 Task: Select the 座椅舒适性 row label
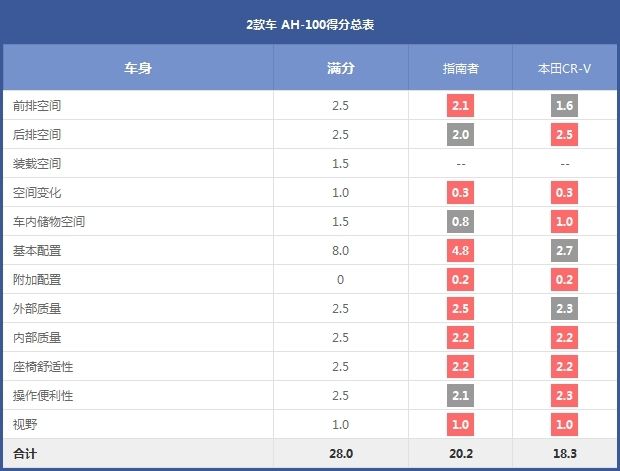(x=43, y=367)
